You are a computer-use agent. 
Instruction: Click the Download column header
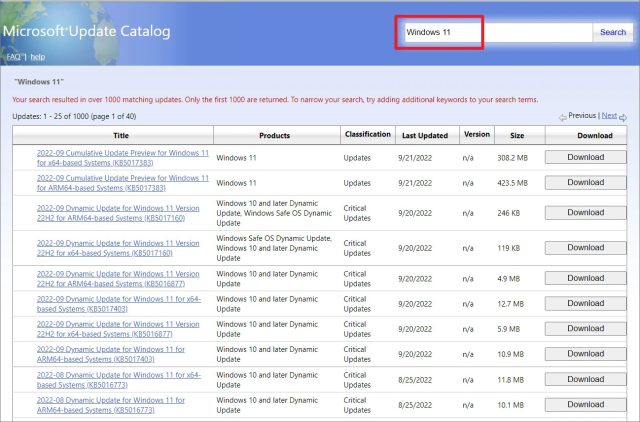click(595, 135)
